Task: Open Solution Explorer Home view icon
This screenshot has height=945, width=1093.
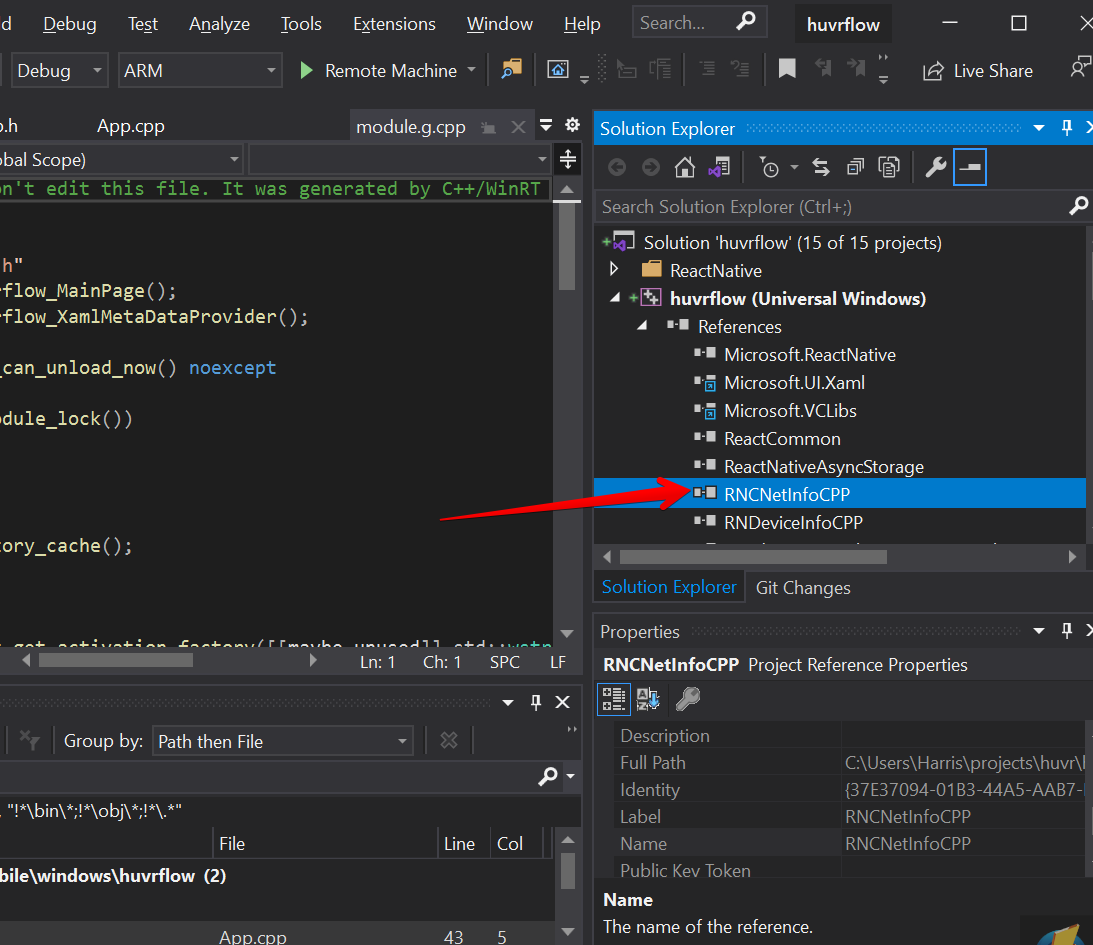Action: (684, 167)
